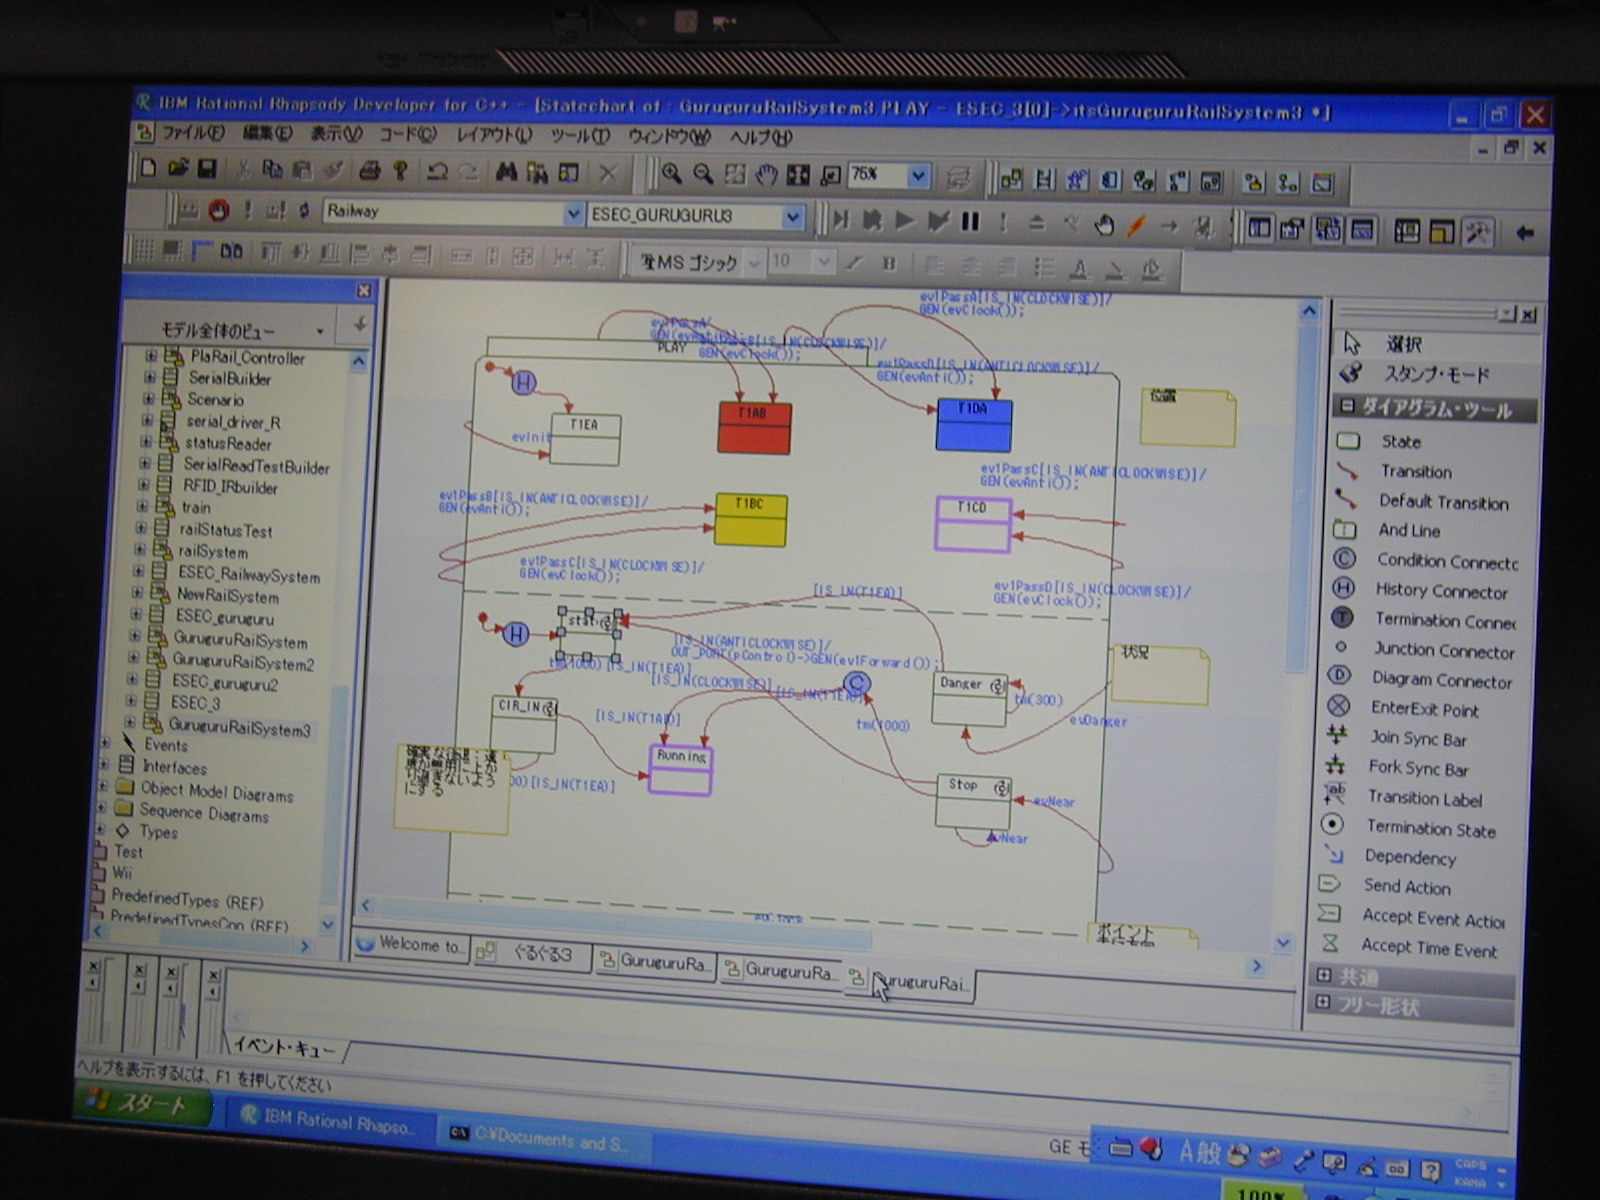This screenshot has height=1200, width=1600.
Task: Open the 表示(V) menu
Action: (336, 133)
